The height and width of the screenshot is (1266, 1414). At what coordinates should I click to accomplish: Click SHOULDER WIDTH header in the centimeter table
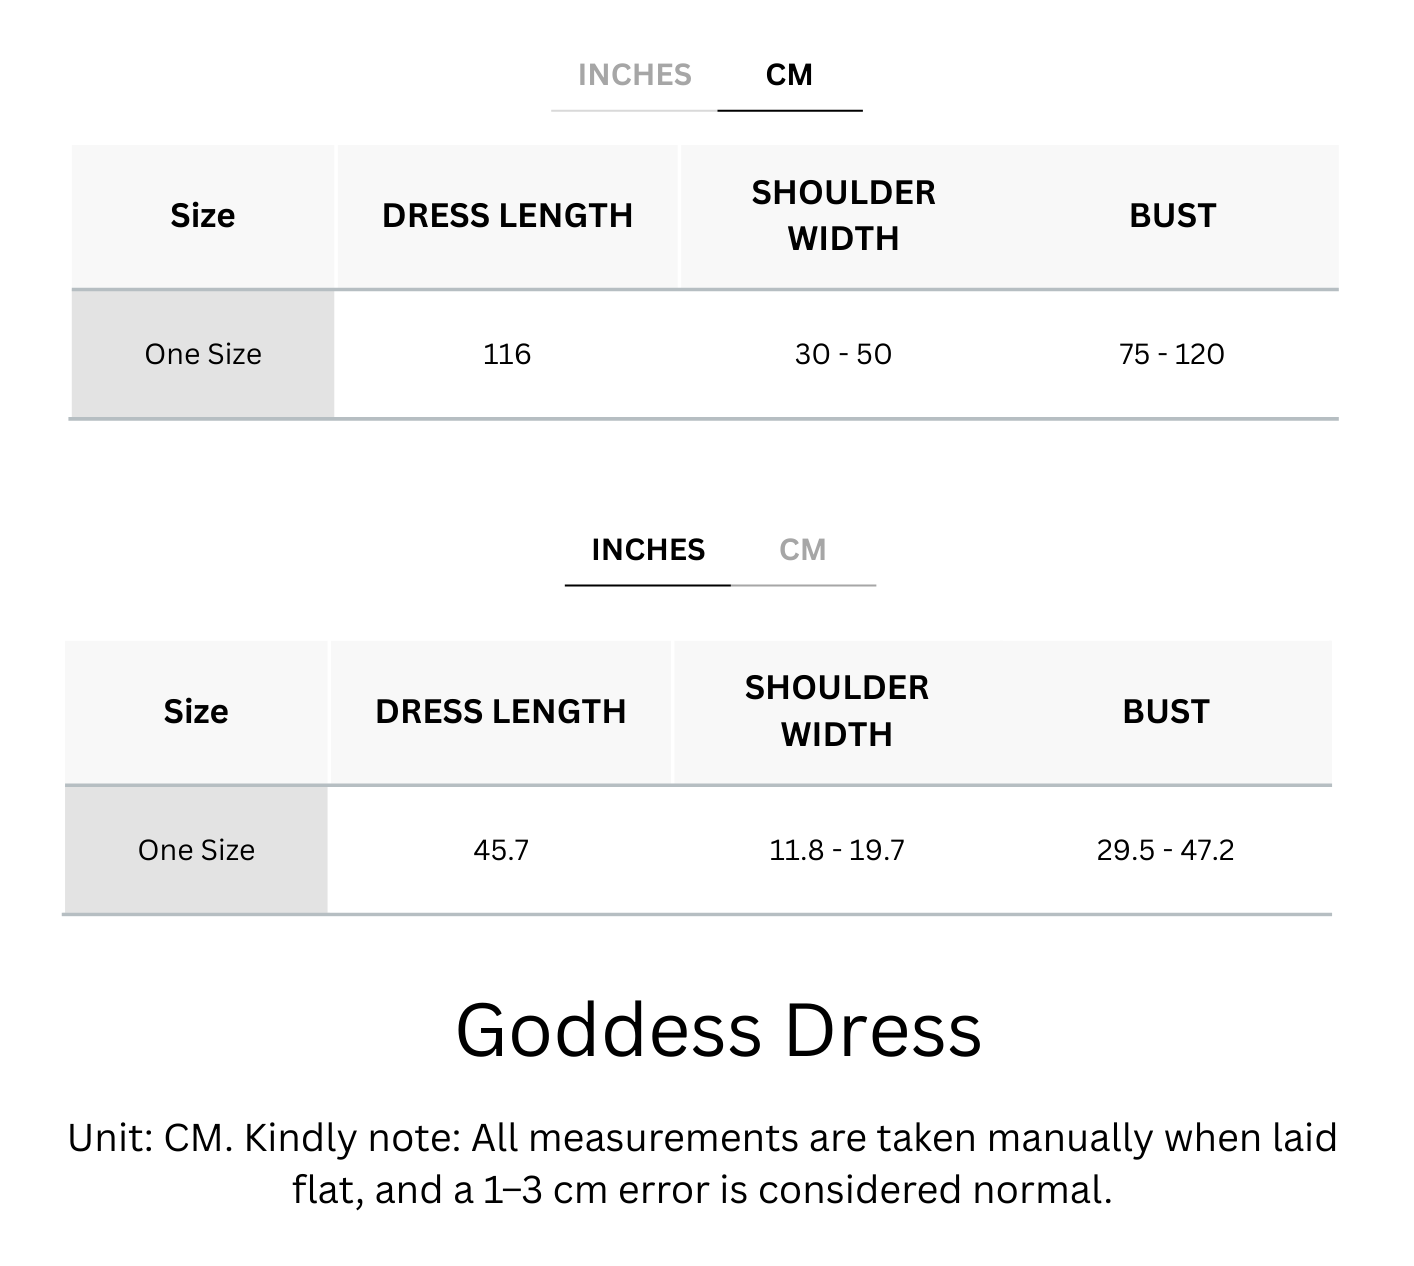(843, 216)
